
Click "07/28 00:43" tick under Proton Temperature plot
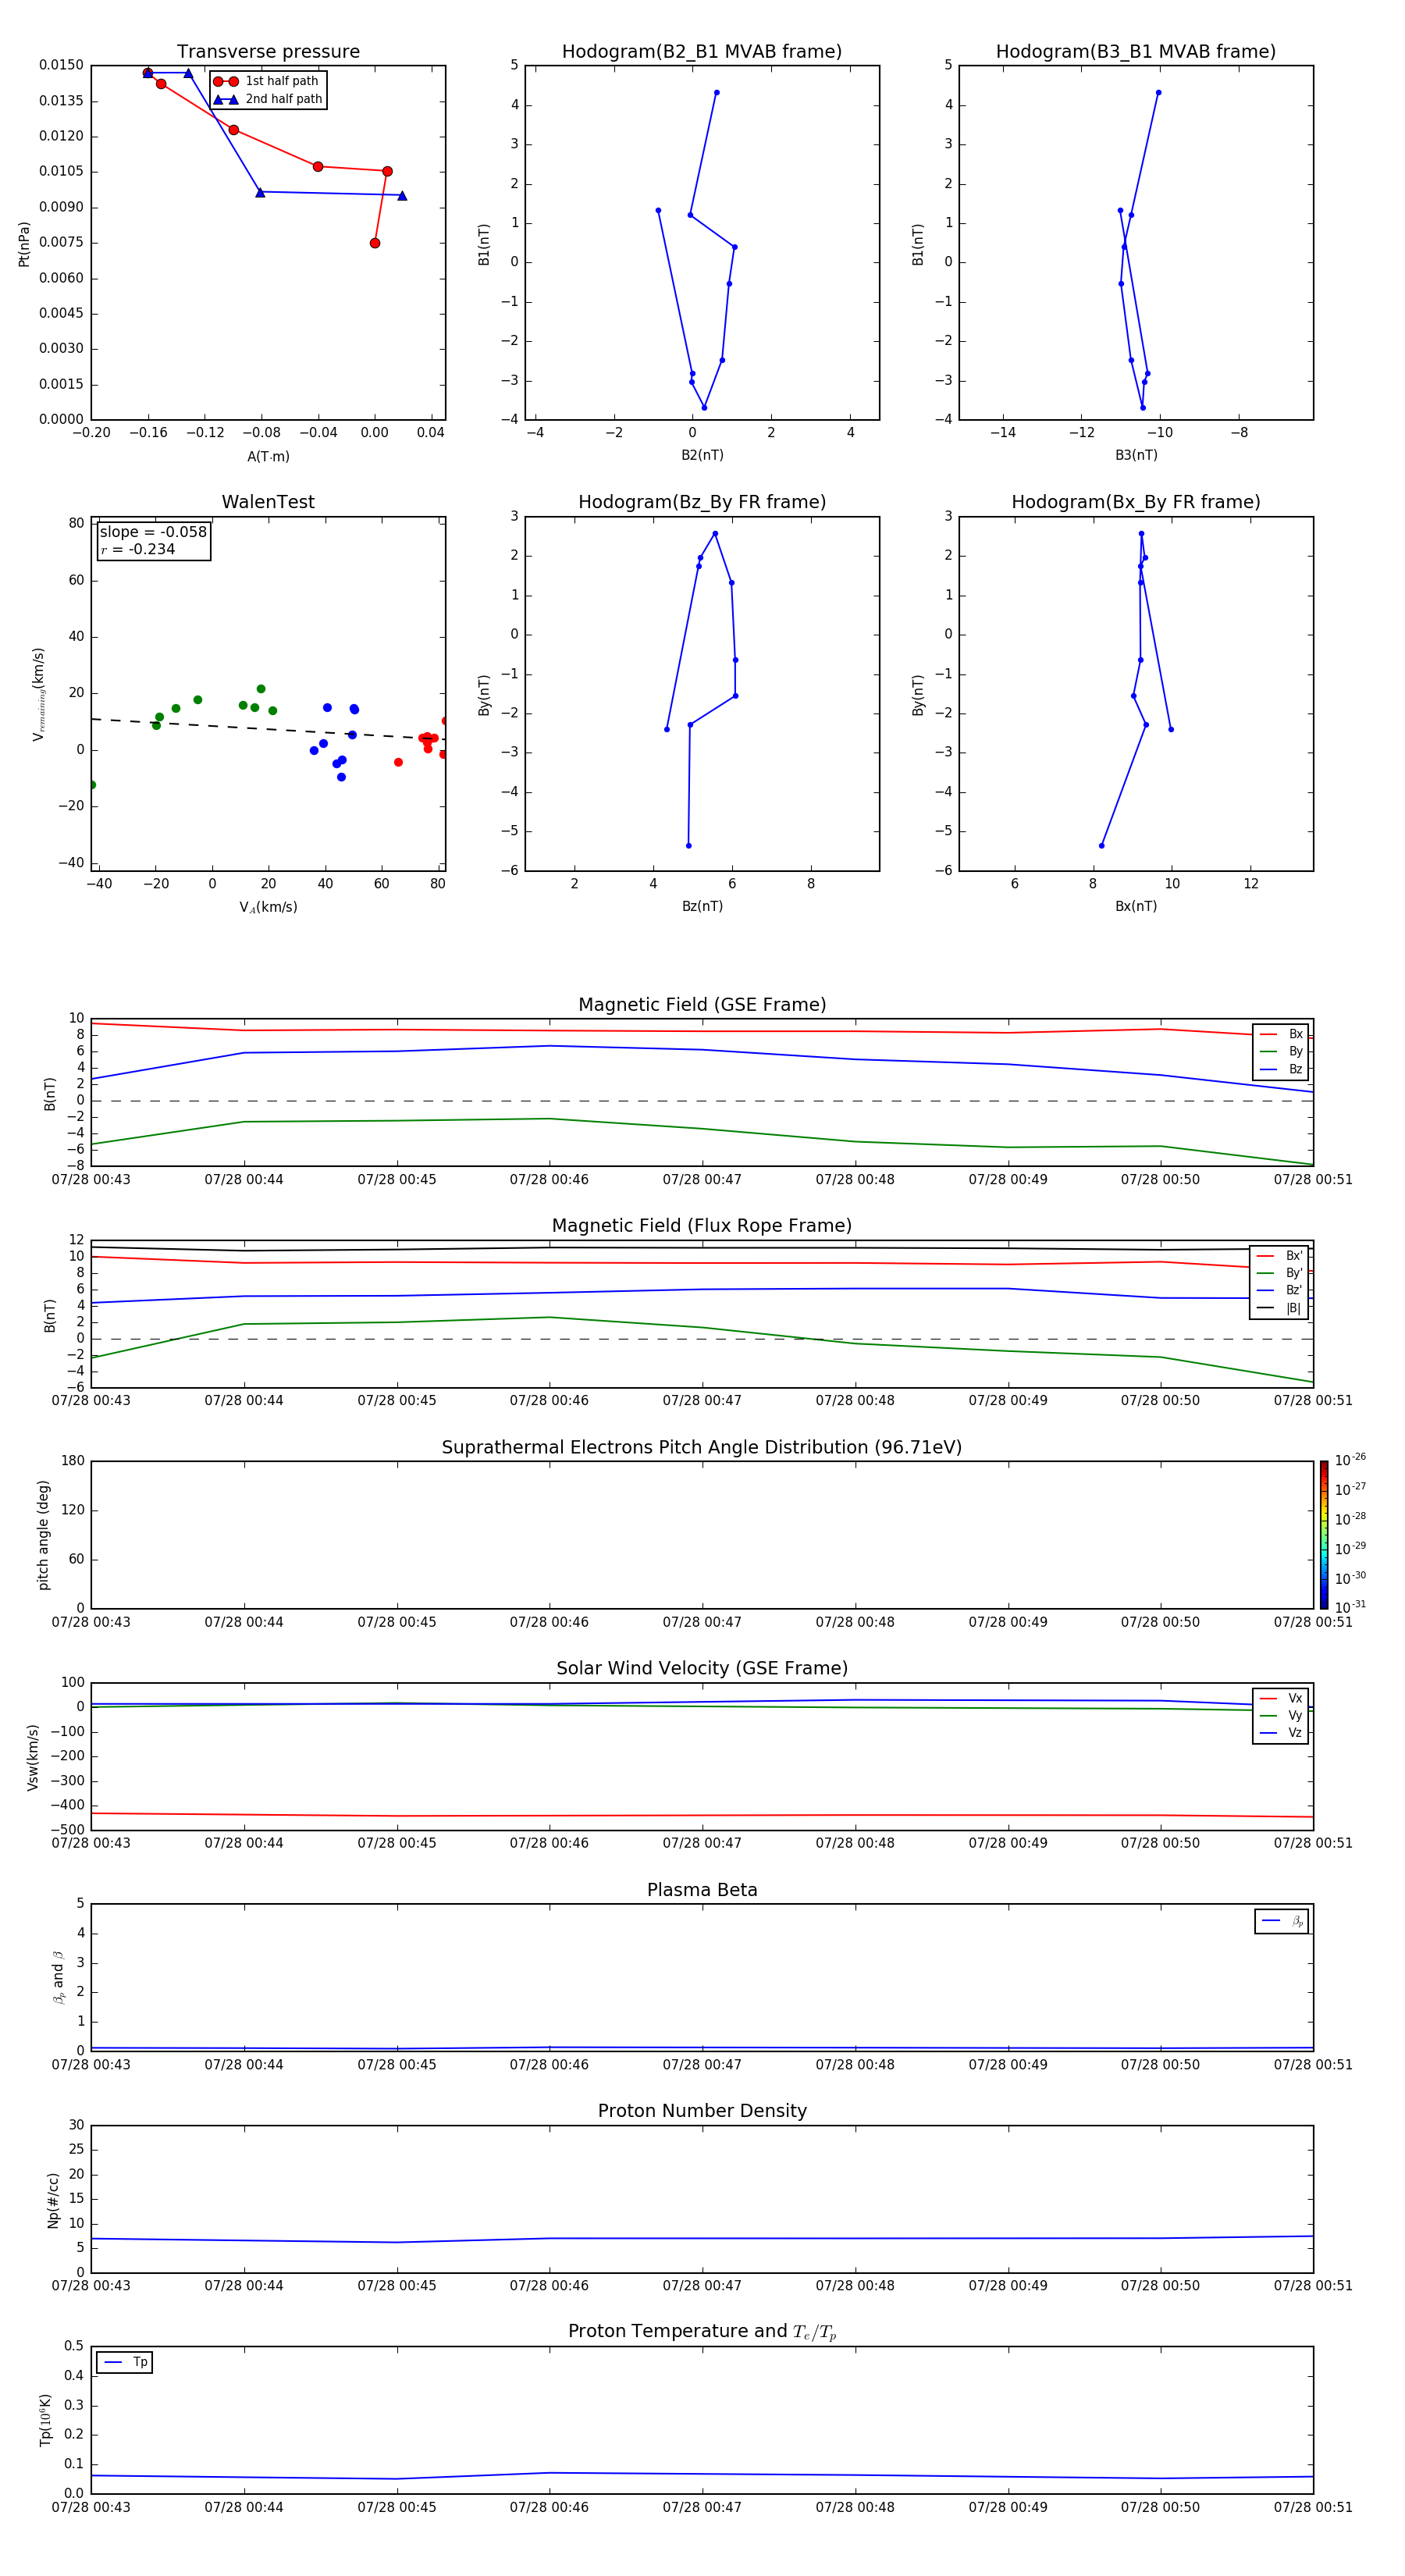click(91, 2507)
